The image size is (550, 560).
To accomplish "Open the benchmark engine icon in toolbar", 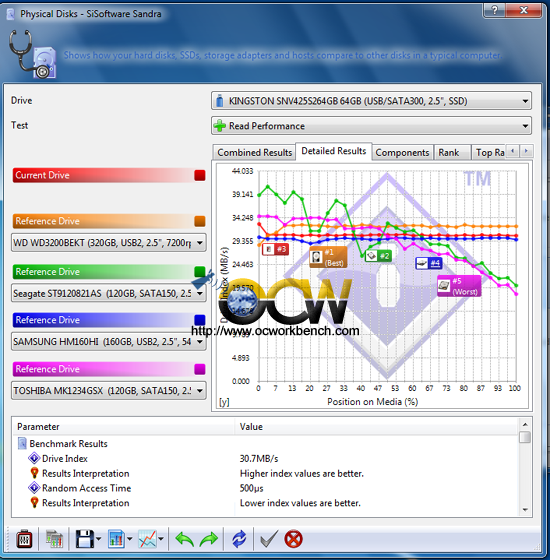I will point(24,539).
